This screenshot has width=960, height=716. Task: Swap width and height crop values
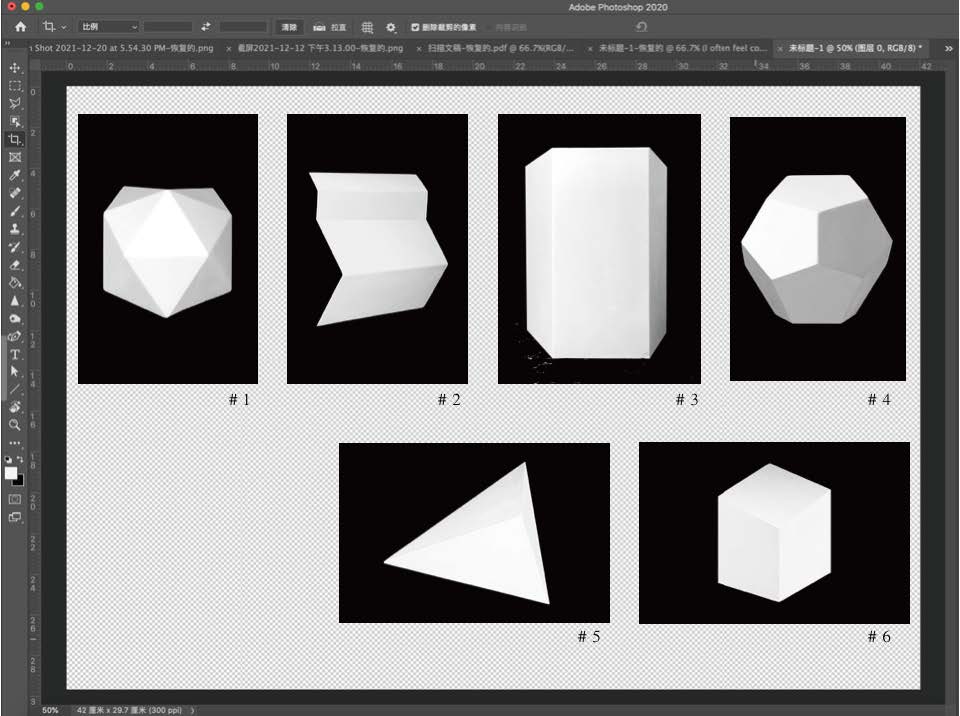click(206, 27)
